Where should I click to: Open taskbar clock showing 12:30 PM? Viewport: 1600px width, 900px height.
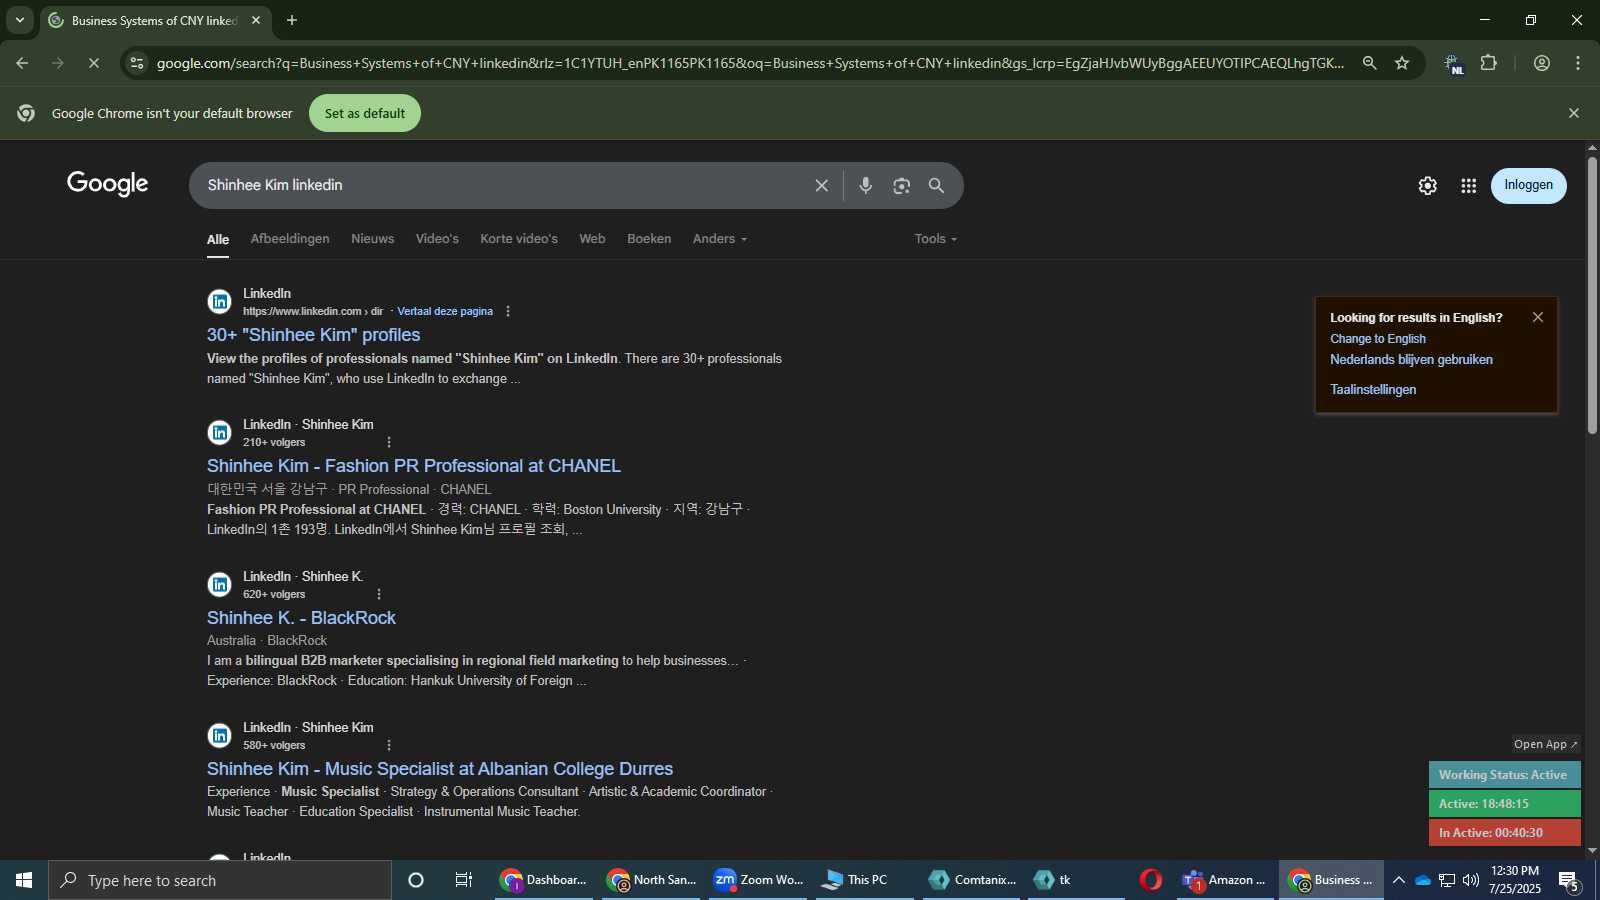[1514, 880]
